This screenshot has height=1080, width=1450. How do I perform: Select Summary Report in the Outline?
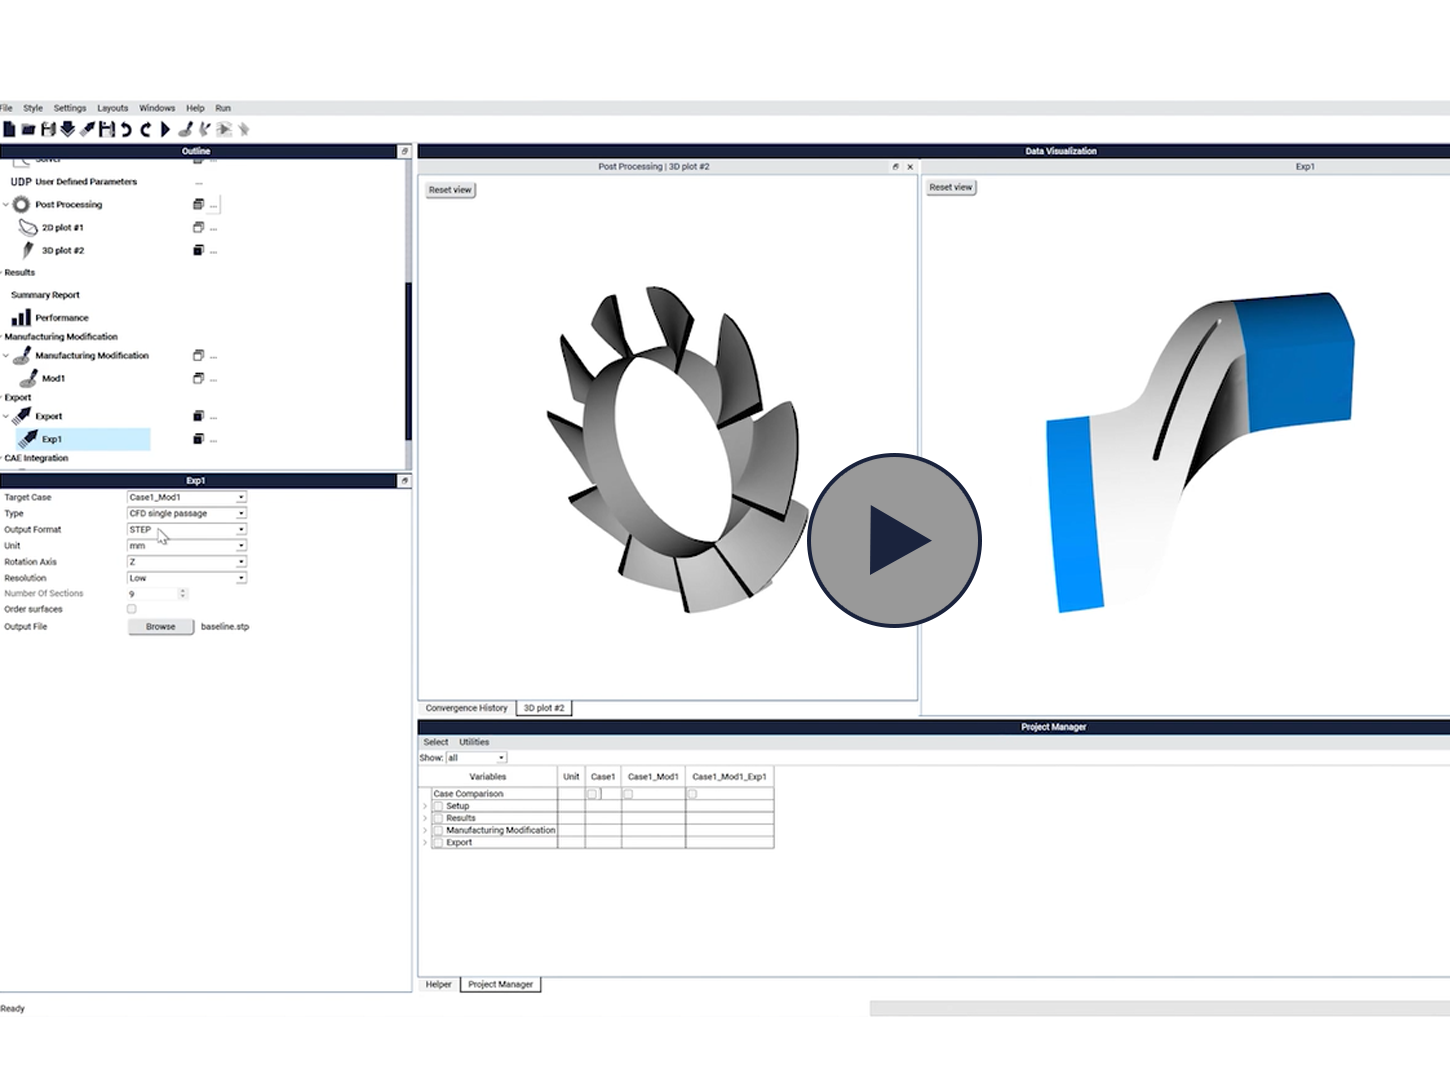(x=45, y=295)
